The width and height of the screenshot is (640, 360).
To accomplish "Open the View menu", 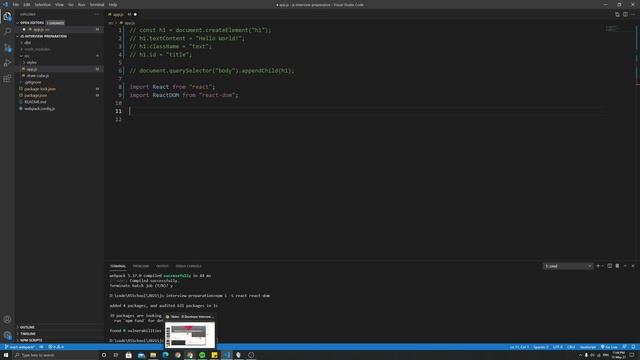I will click(x=59, y=4).
